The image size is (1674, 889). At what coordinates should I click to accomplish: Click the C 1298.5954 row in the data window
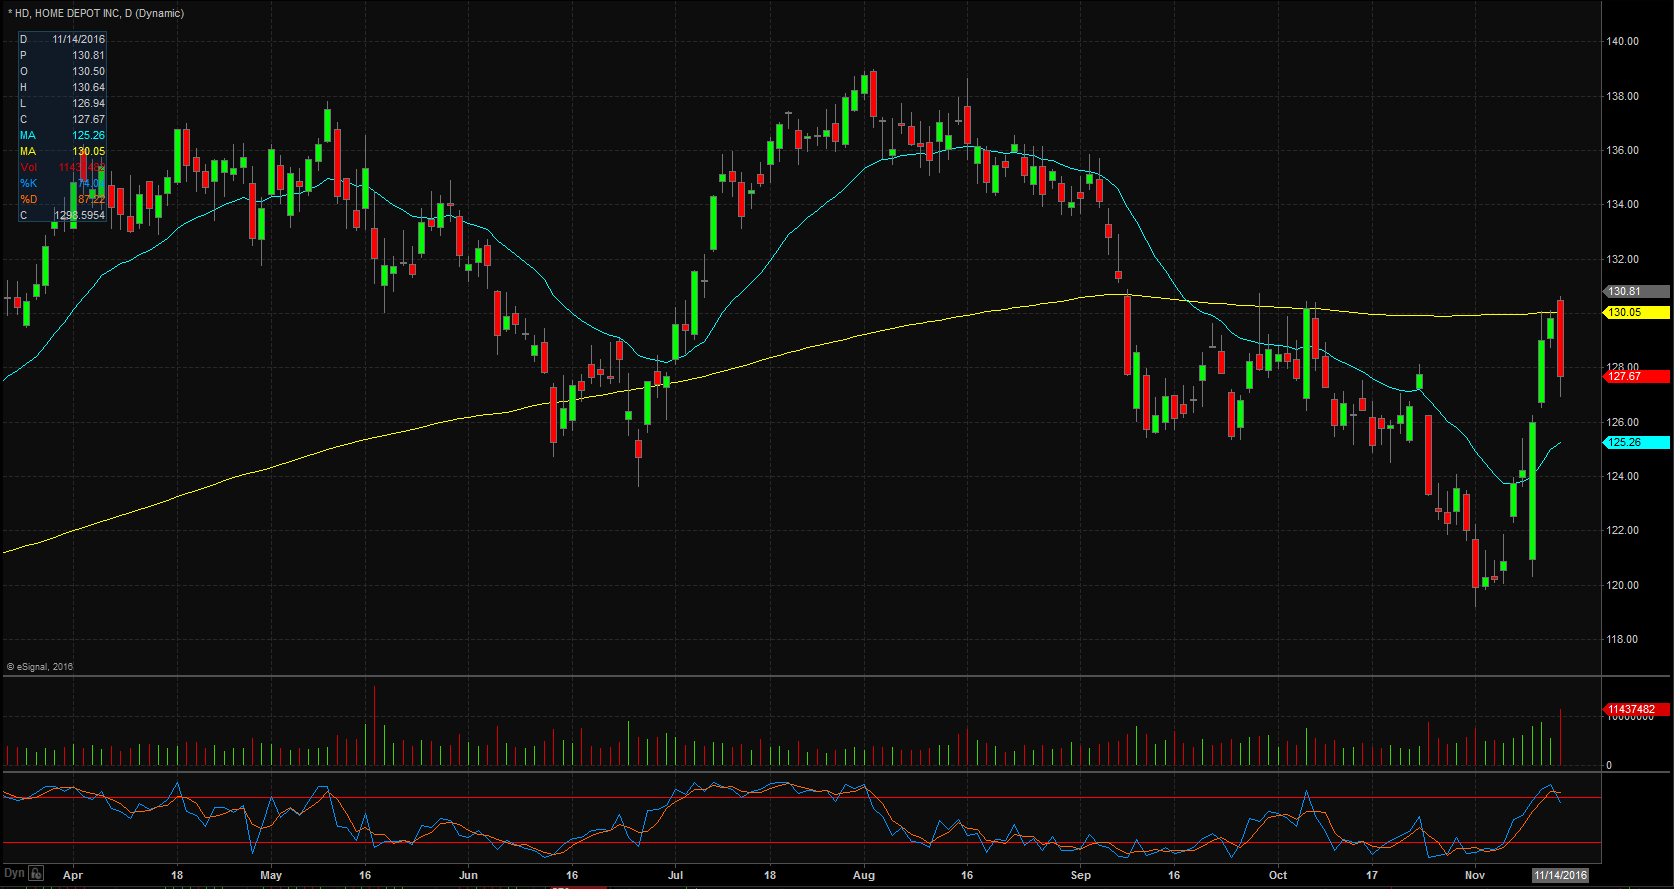coord(62,216)
